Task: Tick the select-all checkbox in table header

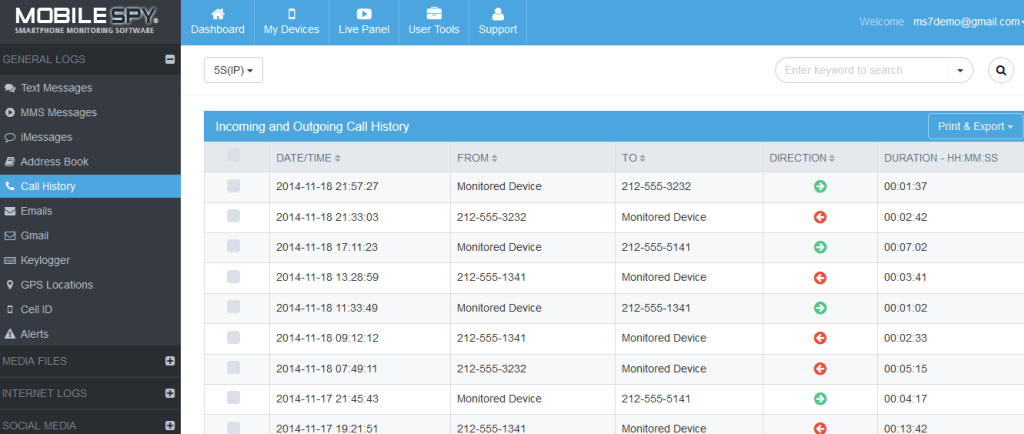Action: [233, 155]
